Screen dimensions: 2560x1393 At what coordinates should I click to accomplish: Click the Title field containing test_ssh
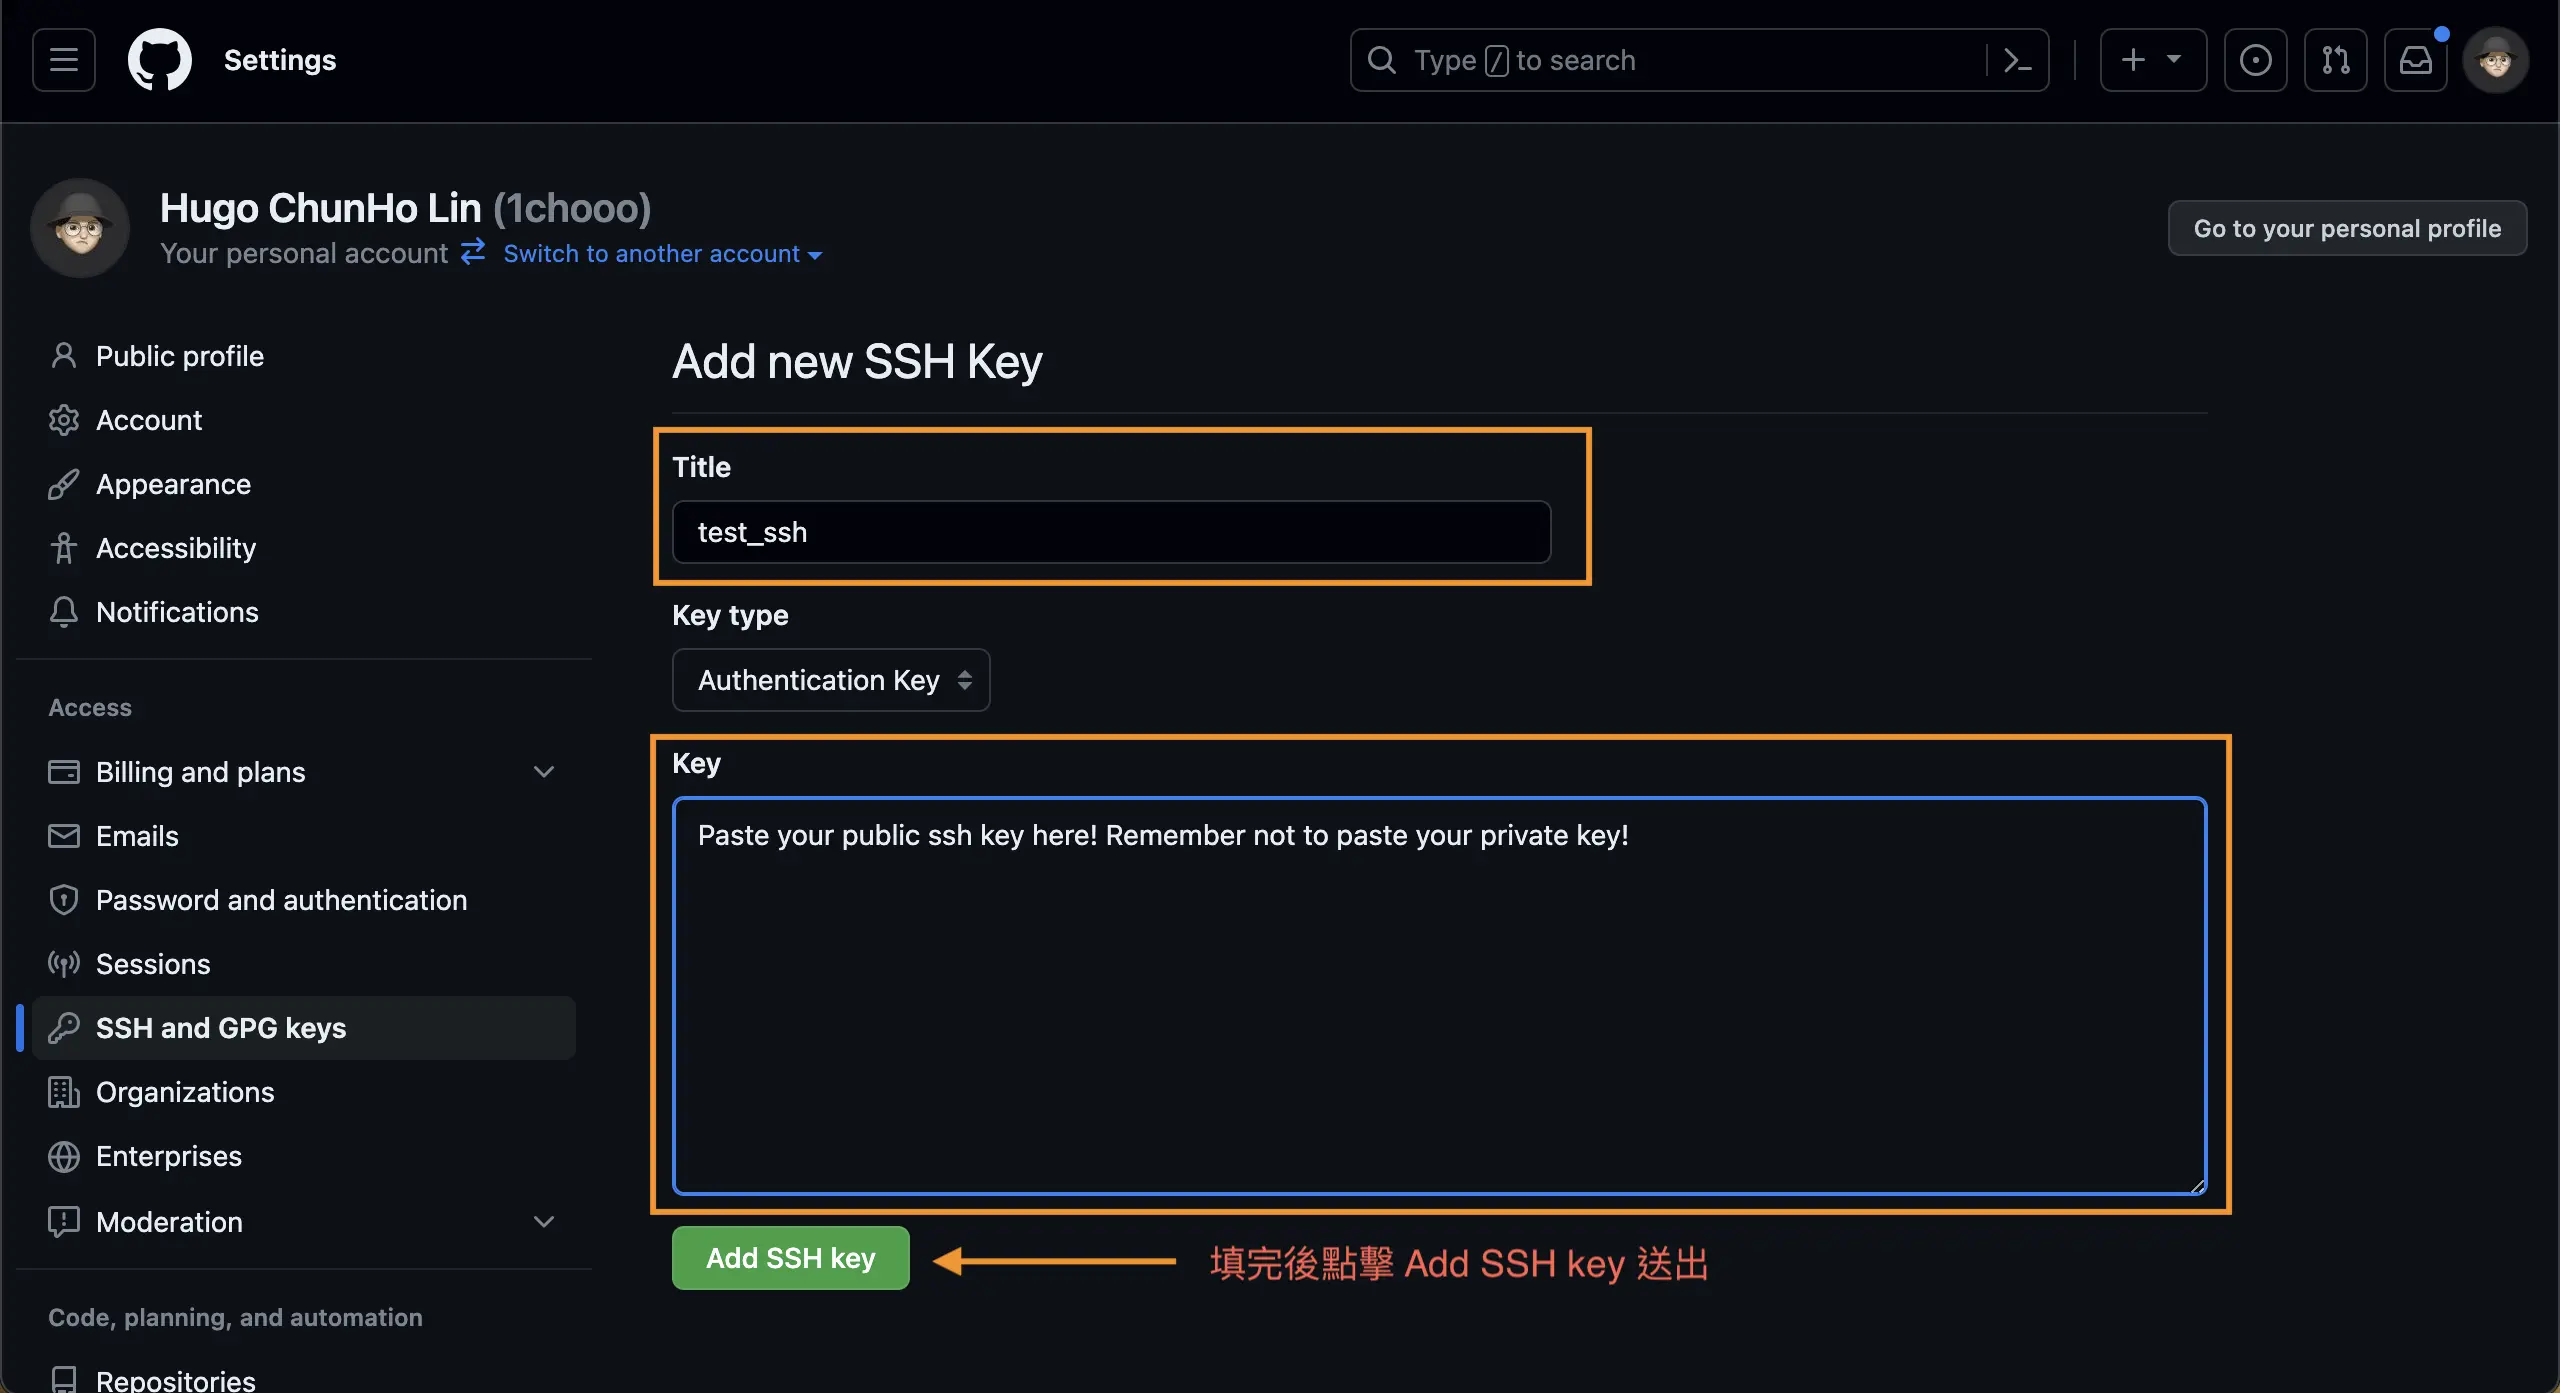click(1111, 532)
